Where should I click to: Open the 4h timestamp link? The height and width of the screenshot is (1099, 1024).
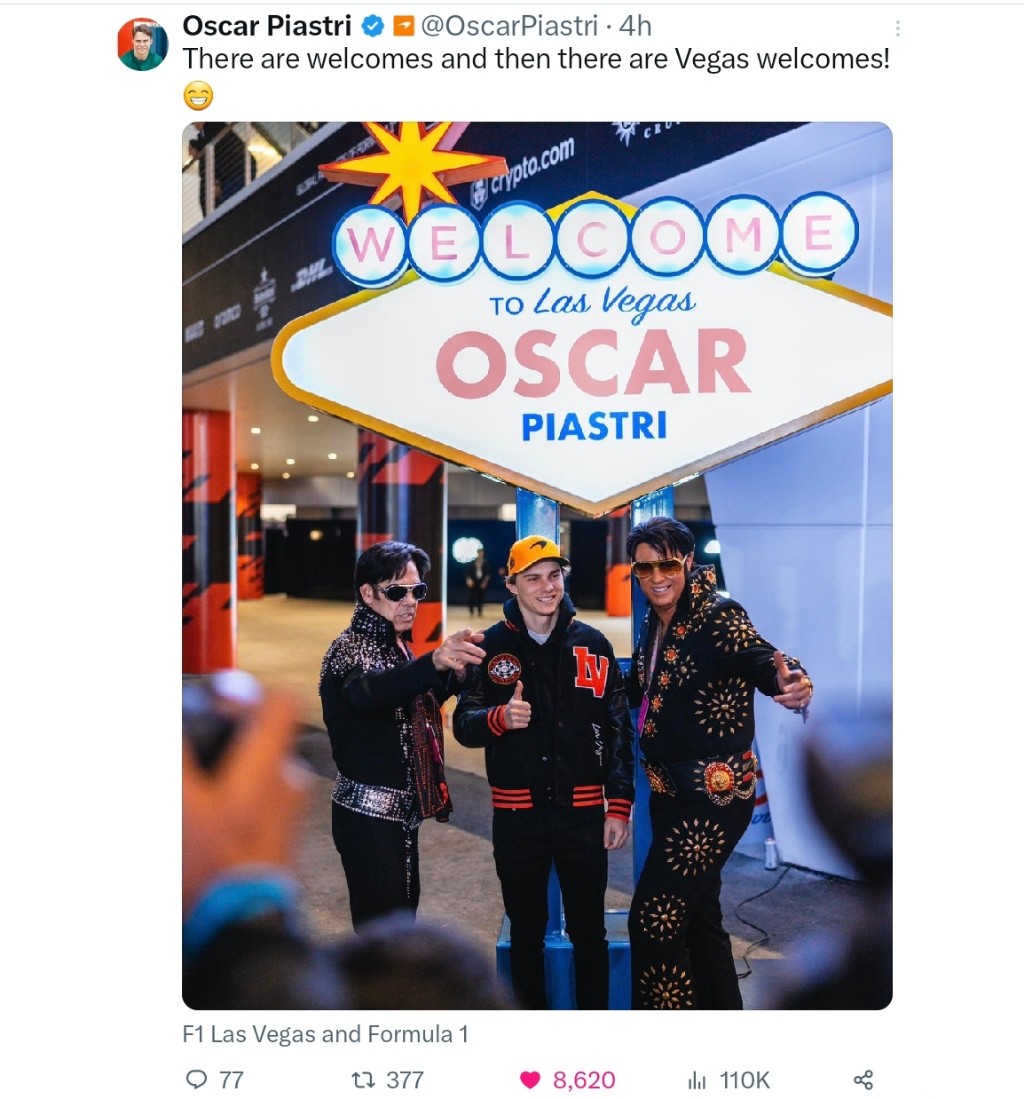coord(636,26)
